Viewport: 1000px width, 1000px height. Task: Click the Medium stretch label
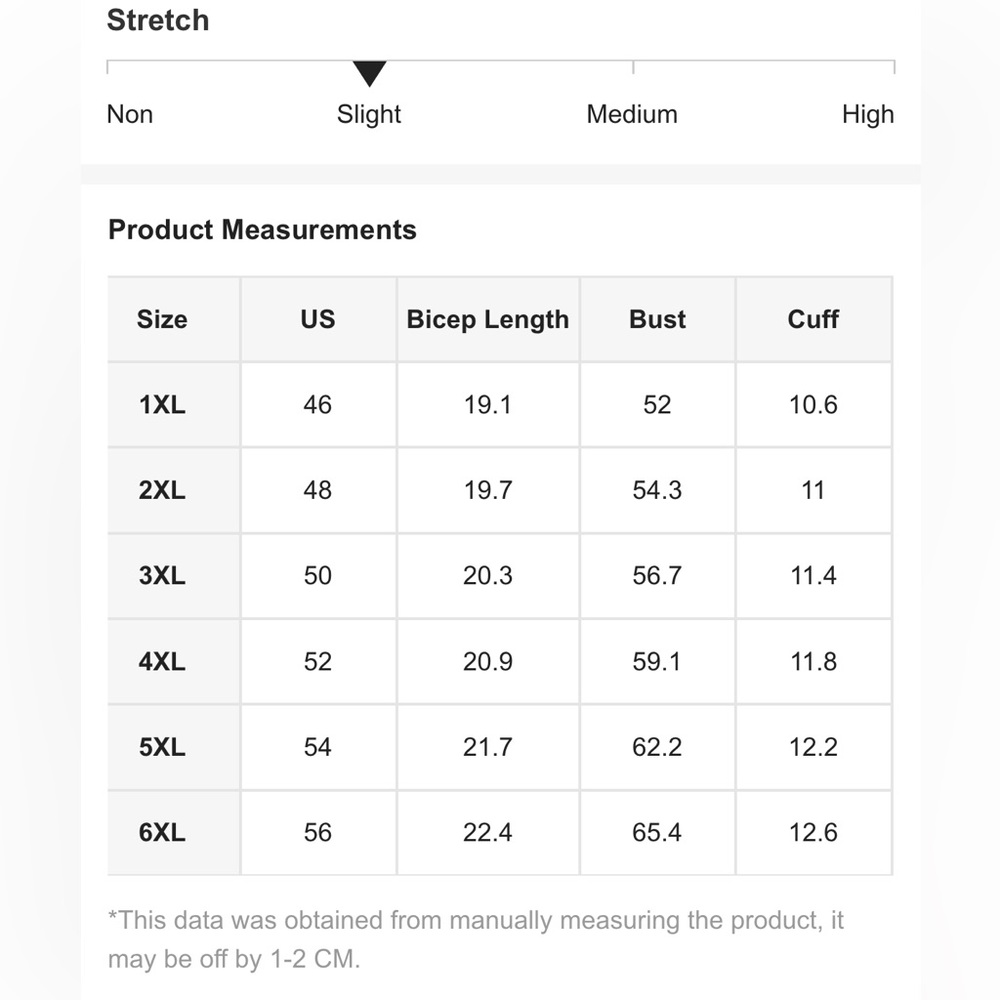632,114
